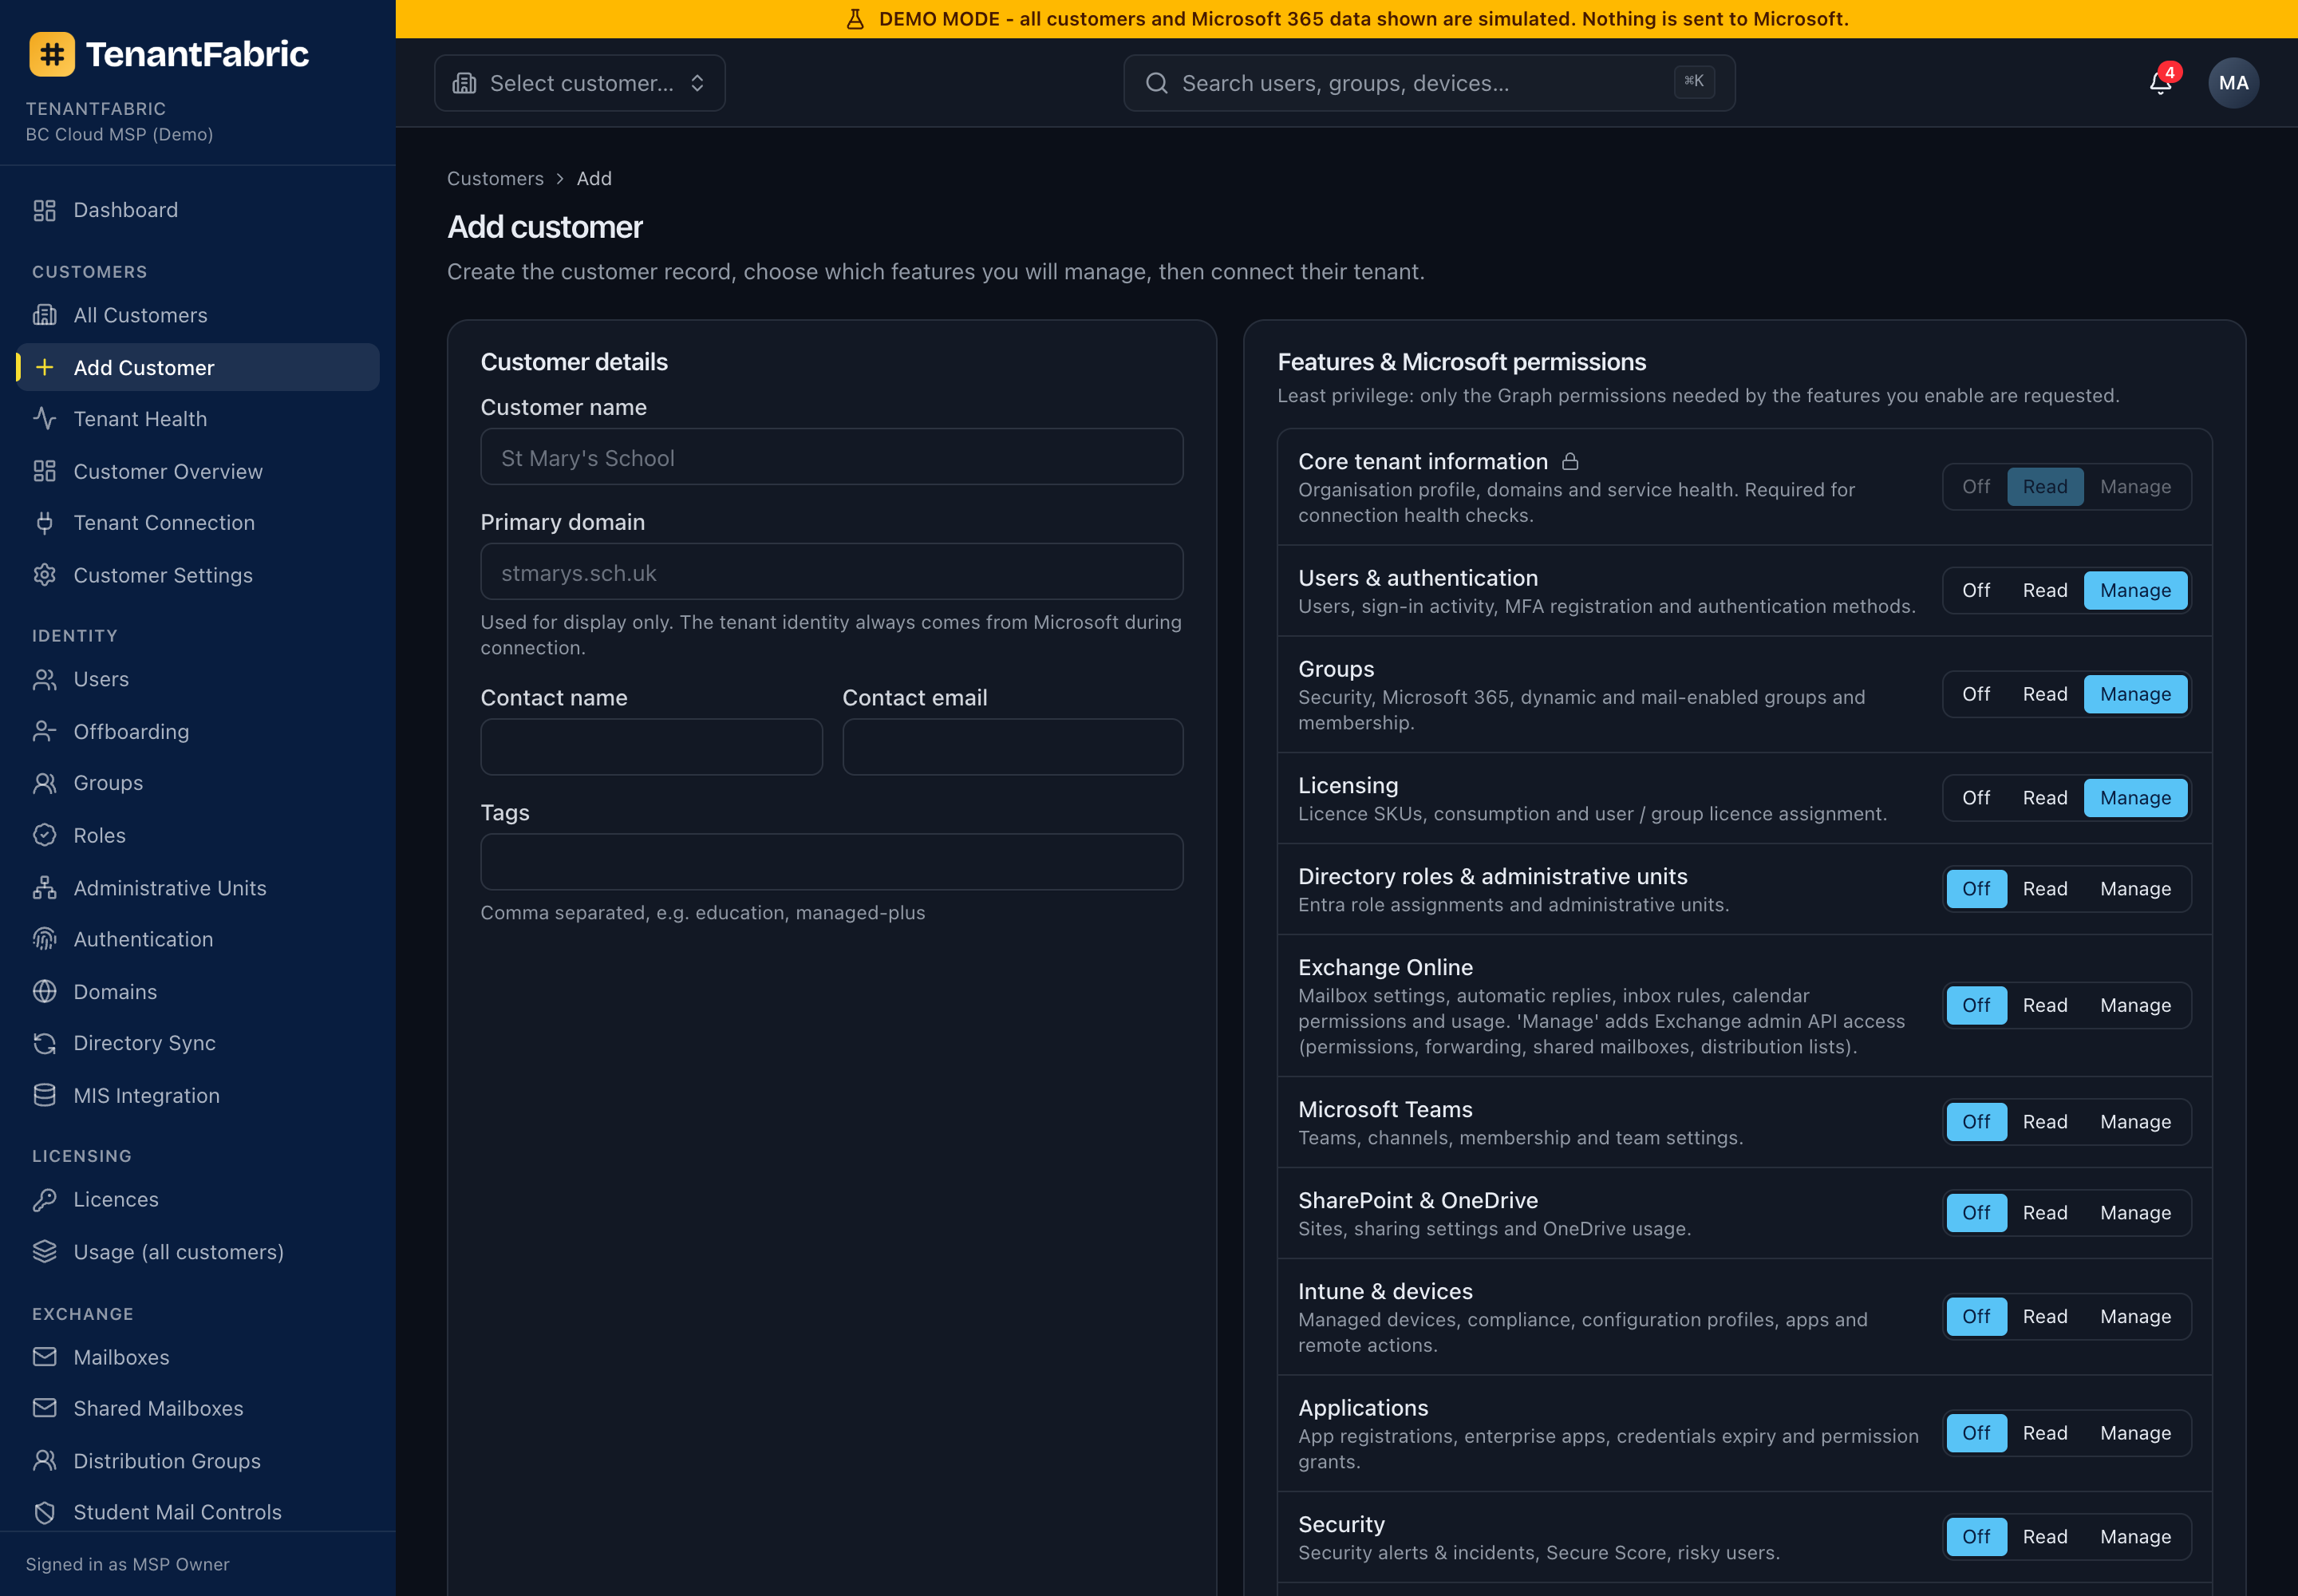
Task: Set SharePoint & OneDrive to Manage
Action: pos(2135,1213)
